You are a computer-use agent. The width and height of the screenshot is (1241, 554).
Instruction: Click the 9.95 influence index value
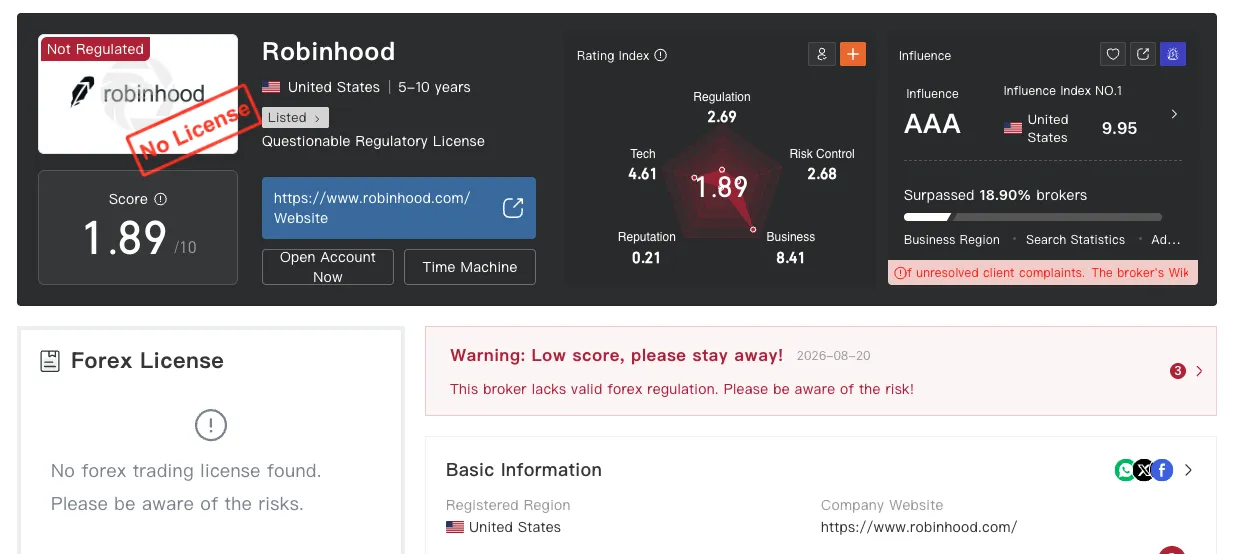point(1119,128)
